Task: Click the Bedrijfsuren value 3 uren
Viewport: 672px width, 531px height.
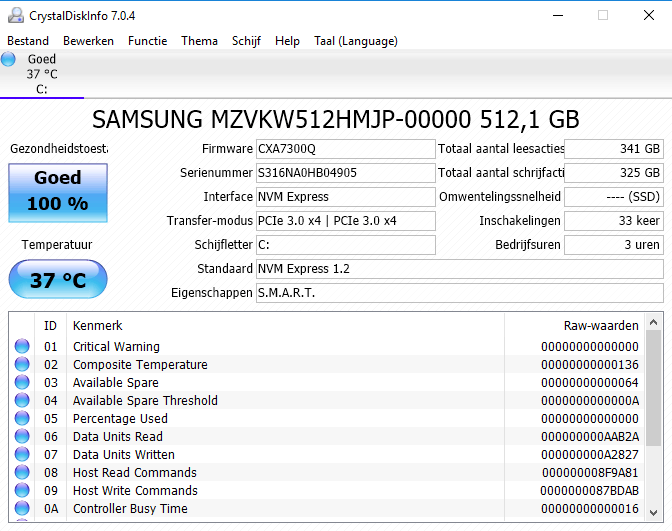Action: 614,245
